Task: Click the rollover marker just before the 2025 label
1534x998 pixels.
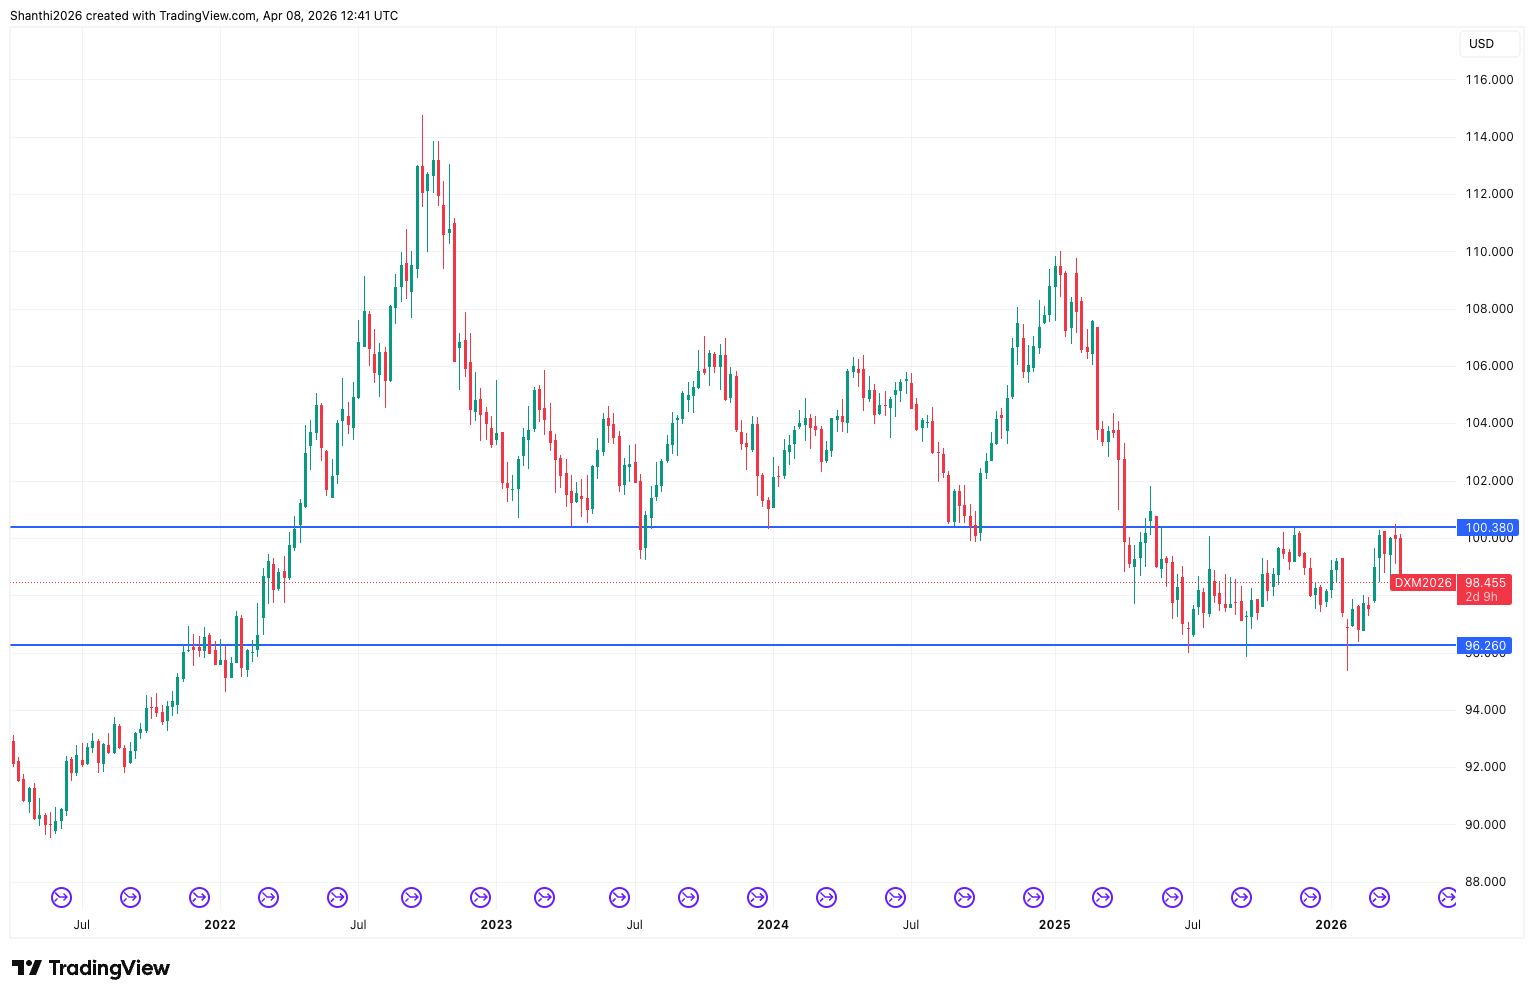Action: [x=1033, y=898]
